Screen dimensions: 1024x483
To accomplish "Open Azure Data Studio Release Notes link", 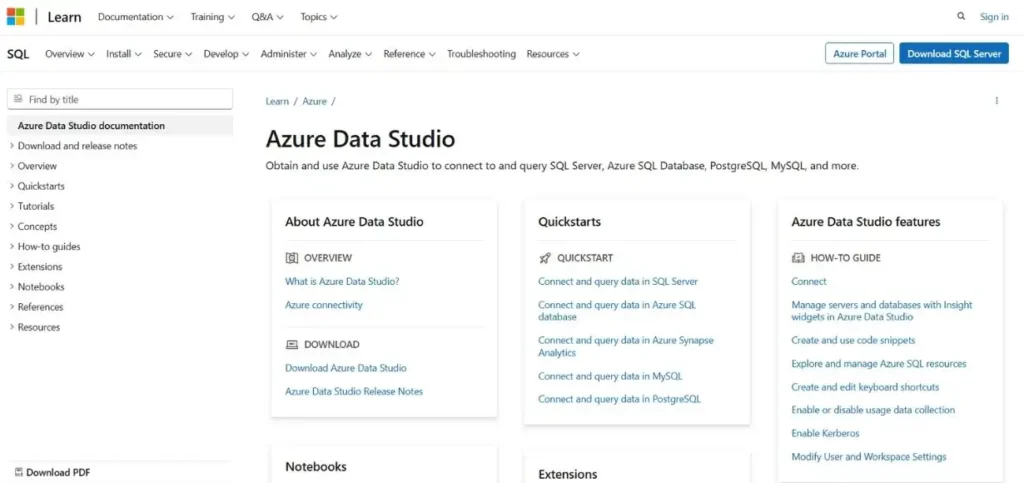I will coord(354,392).
